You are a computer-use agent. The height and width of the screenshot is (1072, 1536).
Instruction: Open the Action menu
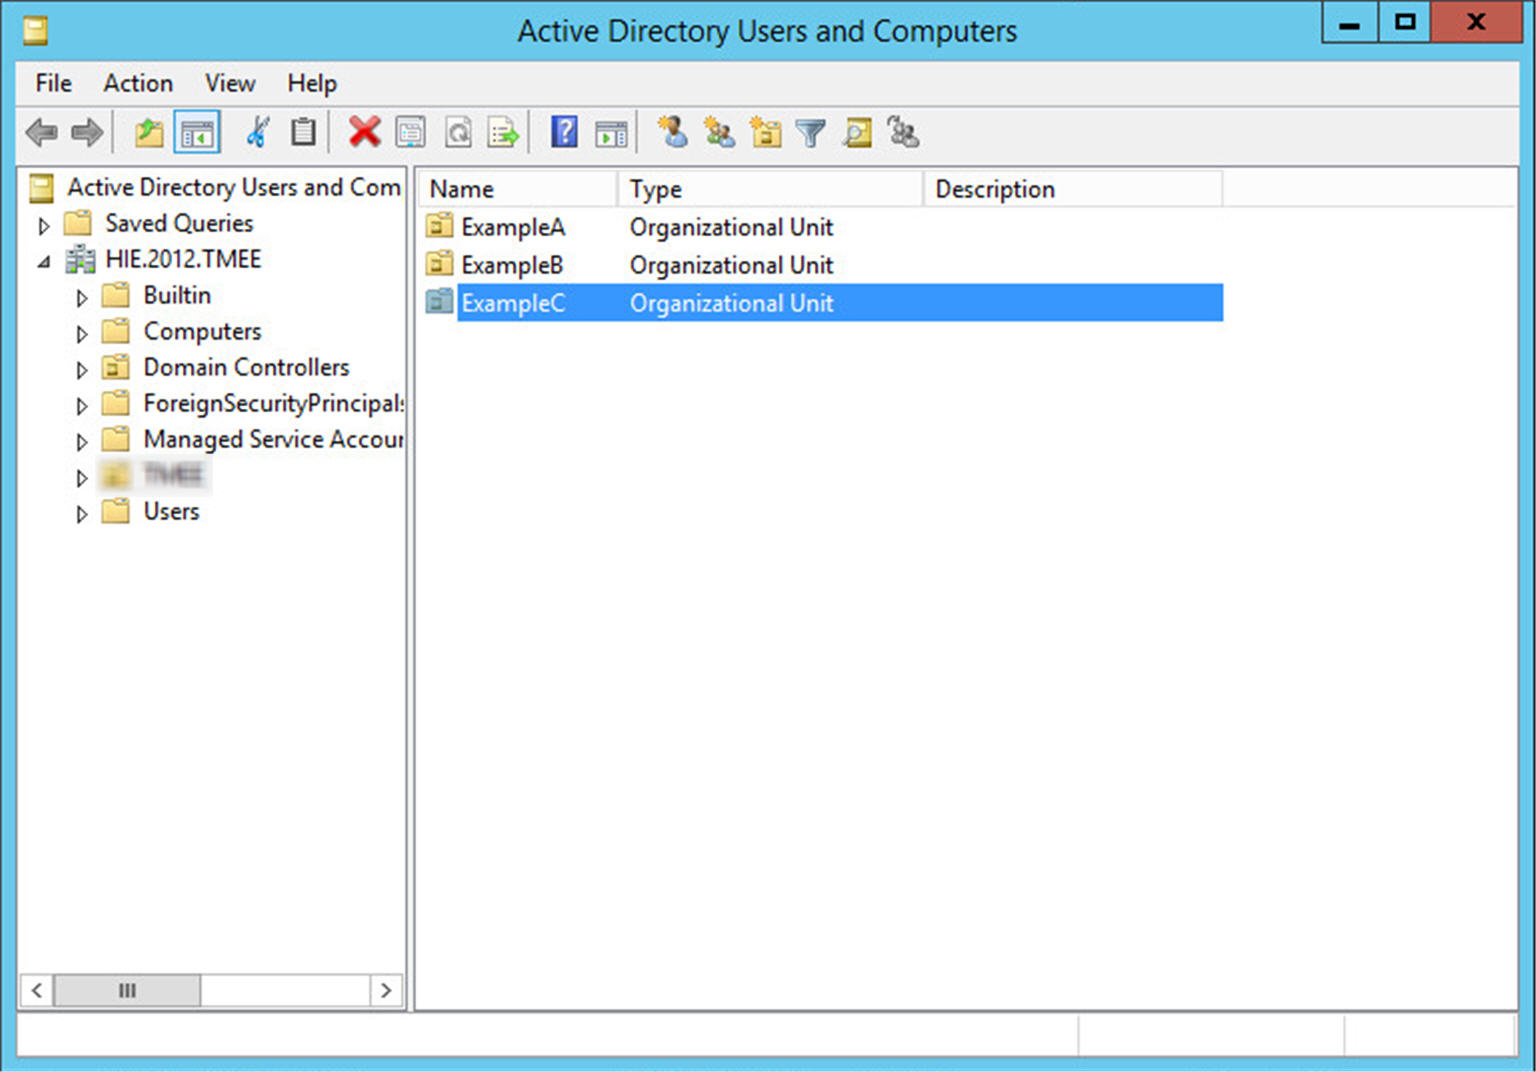(x=138, y=83)
